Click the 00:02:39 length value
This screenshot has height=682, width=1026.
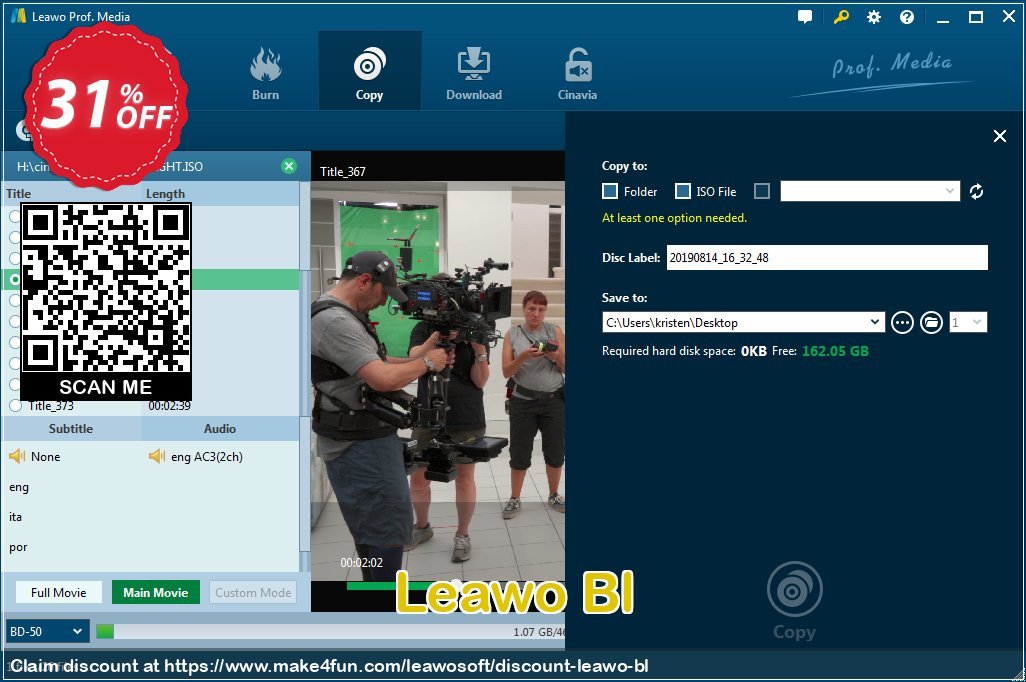(x=169, y=406)
